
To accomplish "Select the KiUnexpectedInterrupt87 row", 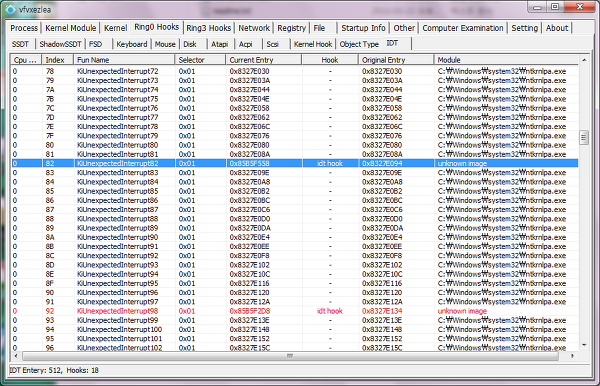I will [x=295, y=210].
